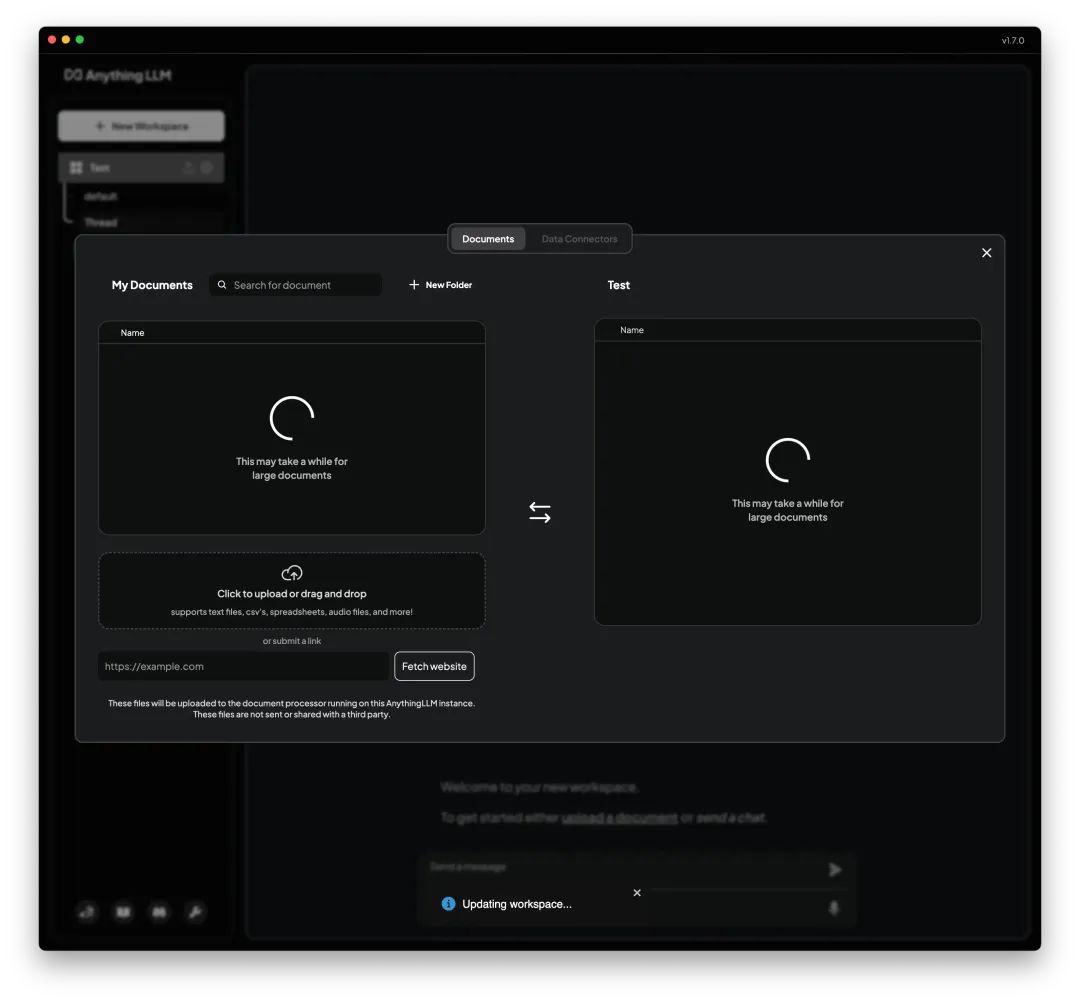The width and height of the screenshot is (1080, 1002).
Task: Click the send message arrow icon
Action: tap(834, 870)
